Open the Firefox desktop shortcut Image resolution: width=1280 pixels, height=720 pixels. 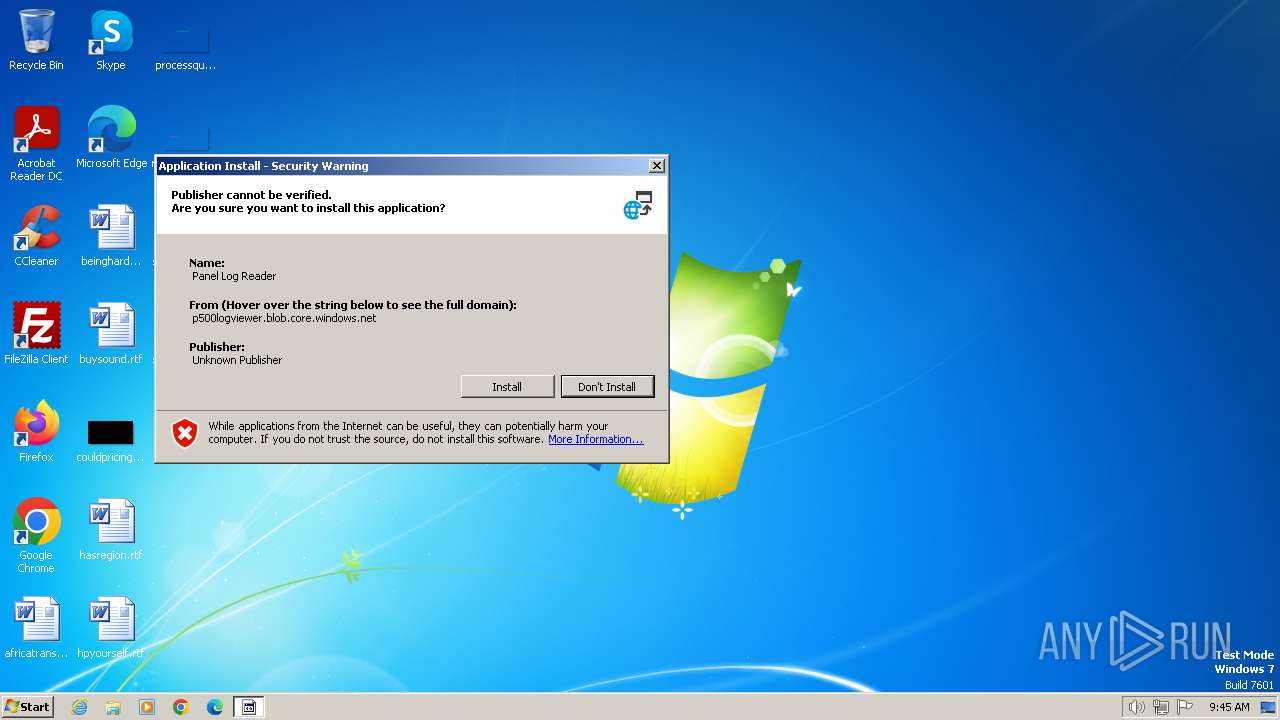click(x=36, y=432)
